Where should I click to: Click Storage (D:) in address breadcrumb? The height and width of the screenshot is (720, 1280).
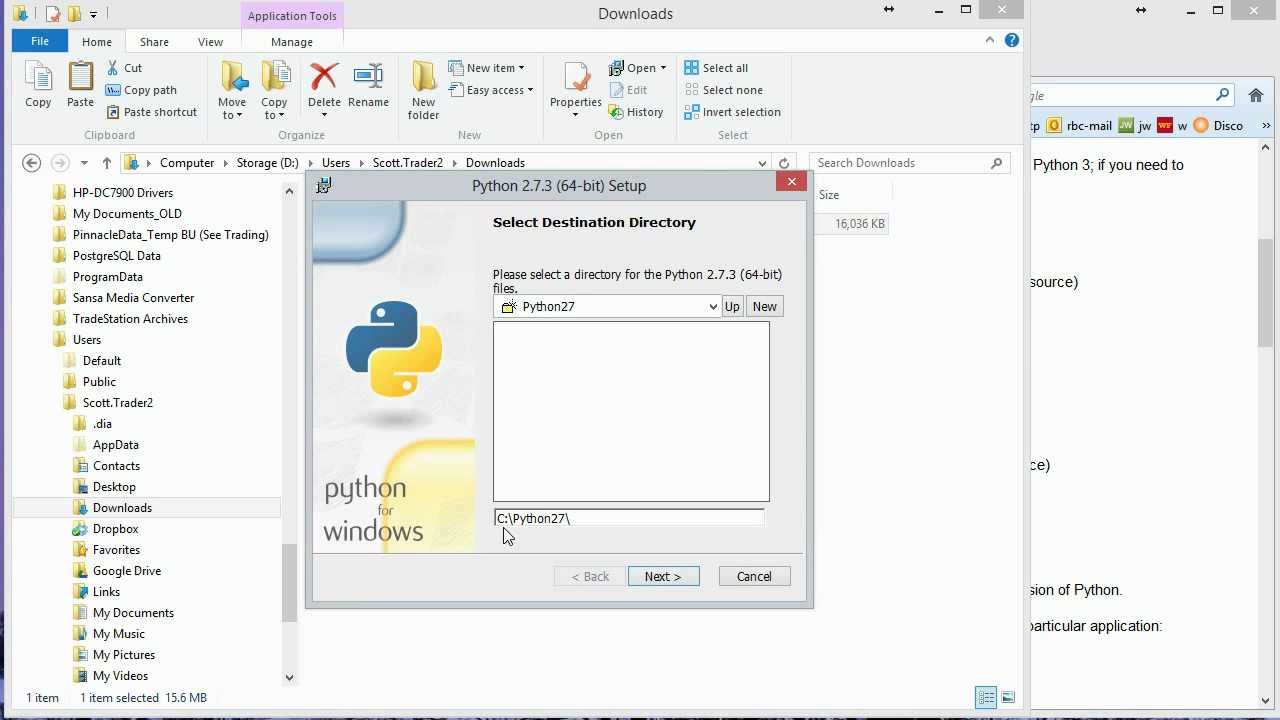click(x=267, y=163)
